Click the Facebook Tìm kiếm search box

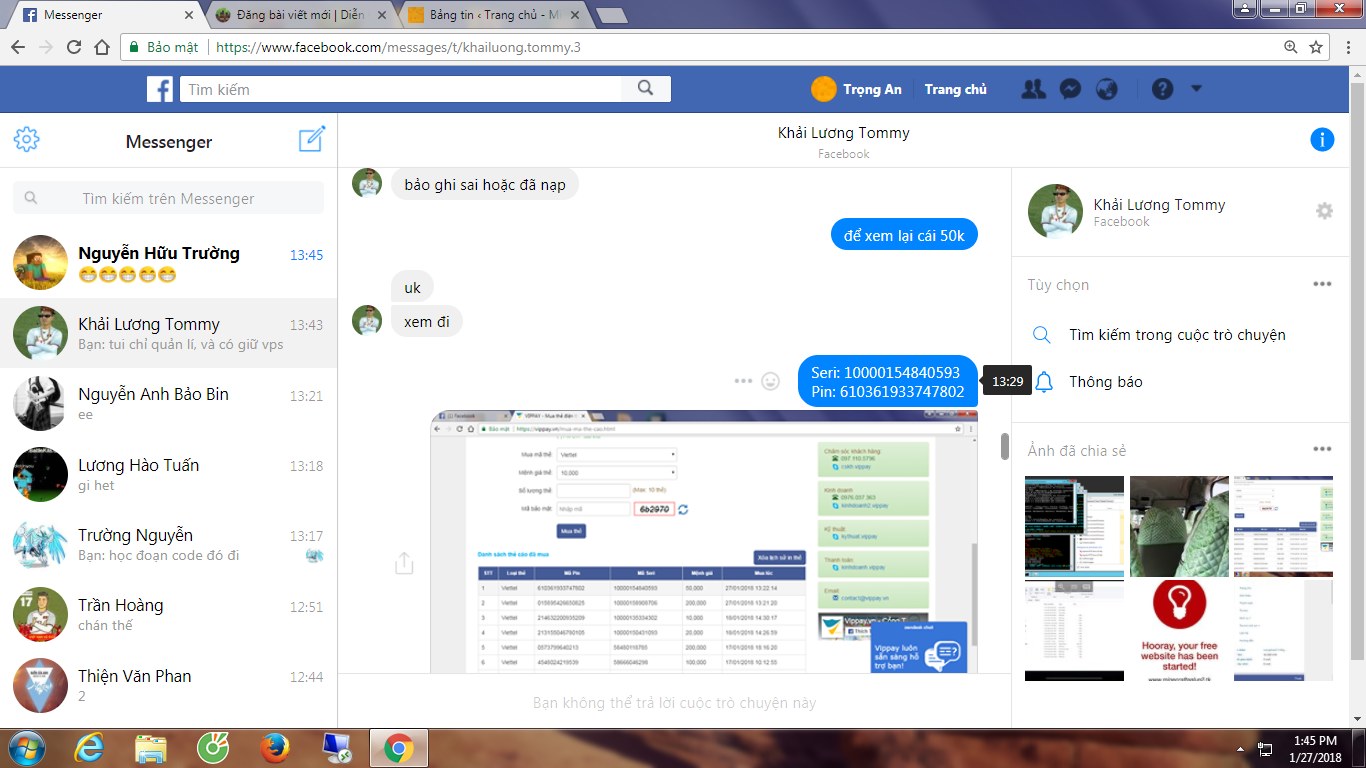pos(400,89)
